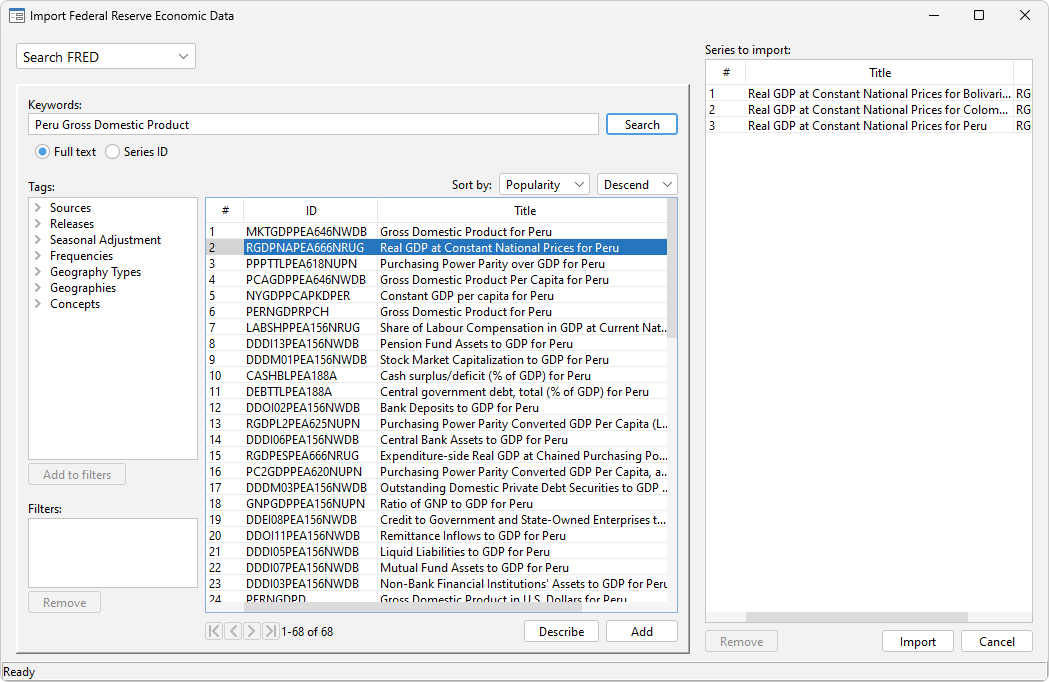The width and height of the screenshot is (1049, 682).
Task: Expand the Releases tag node
Action: (x=38, y=224)
